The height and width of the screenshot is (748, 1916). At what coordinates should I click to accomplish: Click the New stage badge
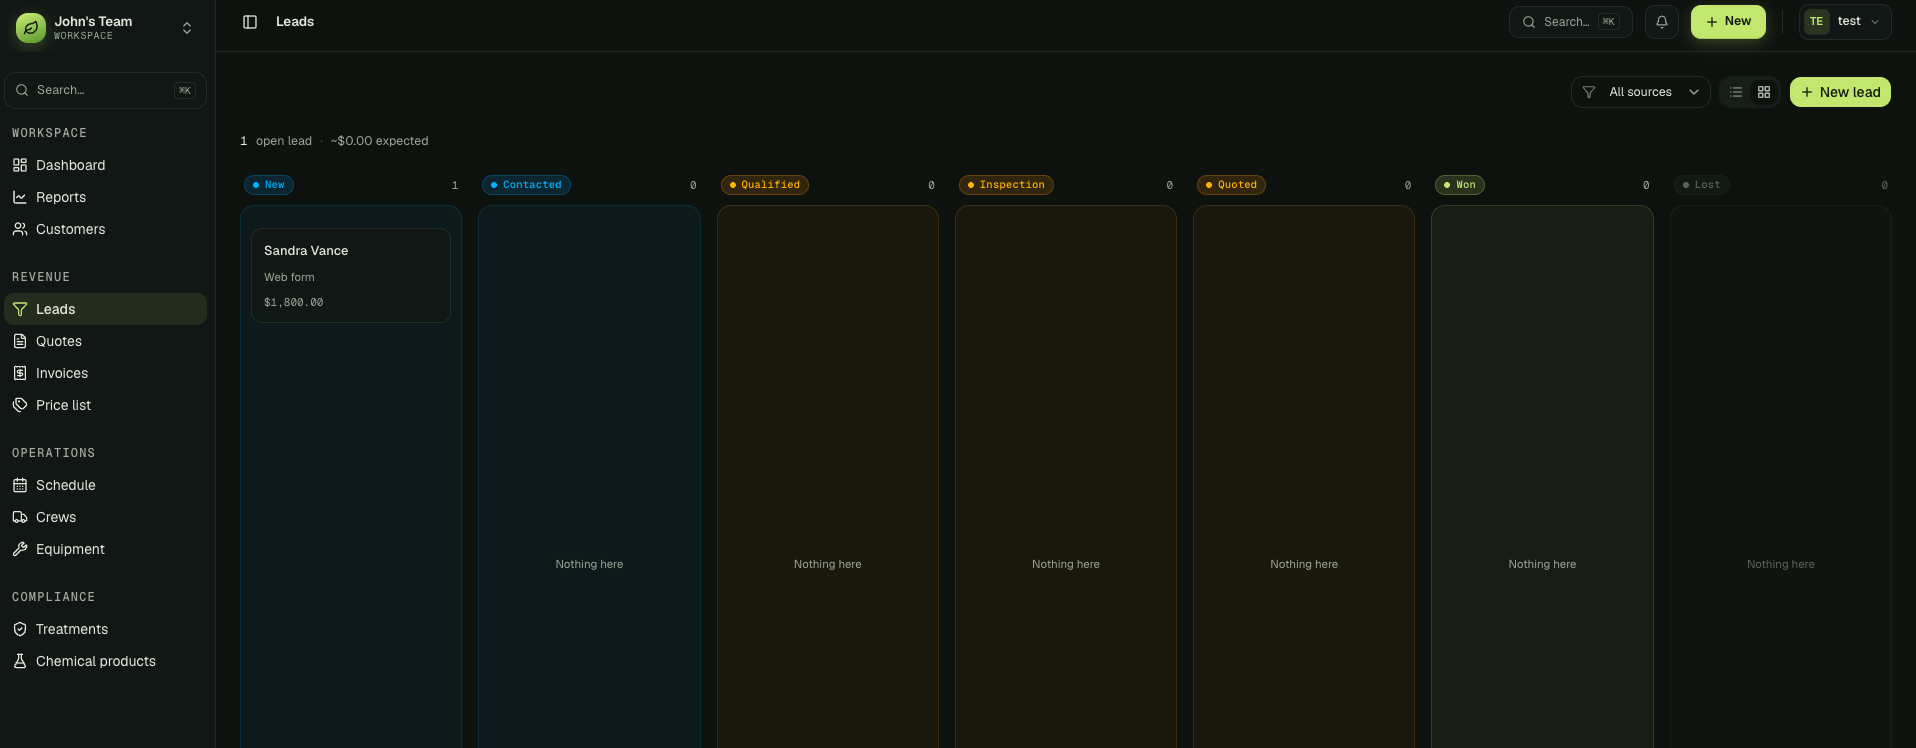click(269, 185)
